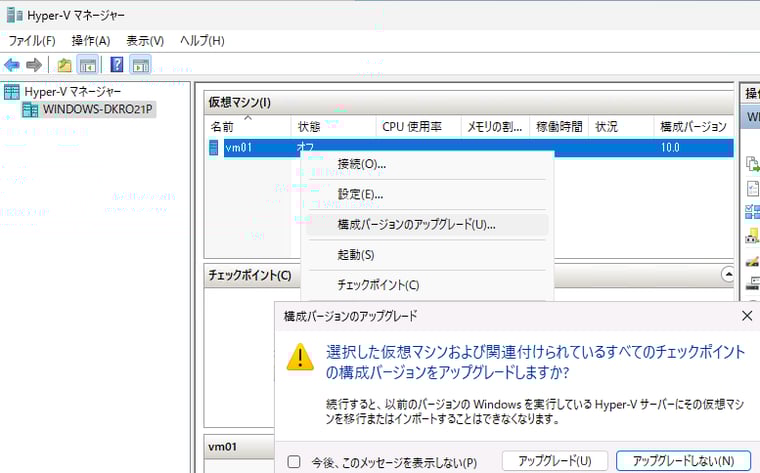Click the warning triangle icon in the dialog
Screen dimensions: 760x473
click(x=300, y=357)
